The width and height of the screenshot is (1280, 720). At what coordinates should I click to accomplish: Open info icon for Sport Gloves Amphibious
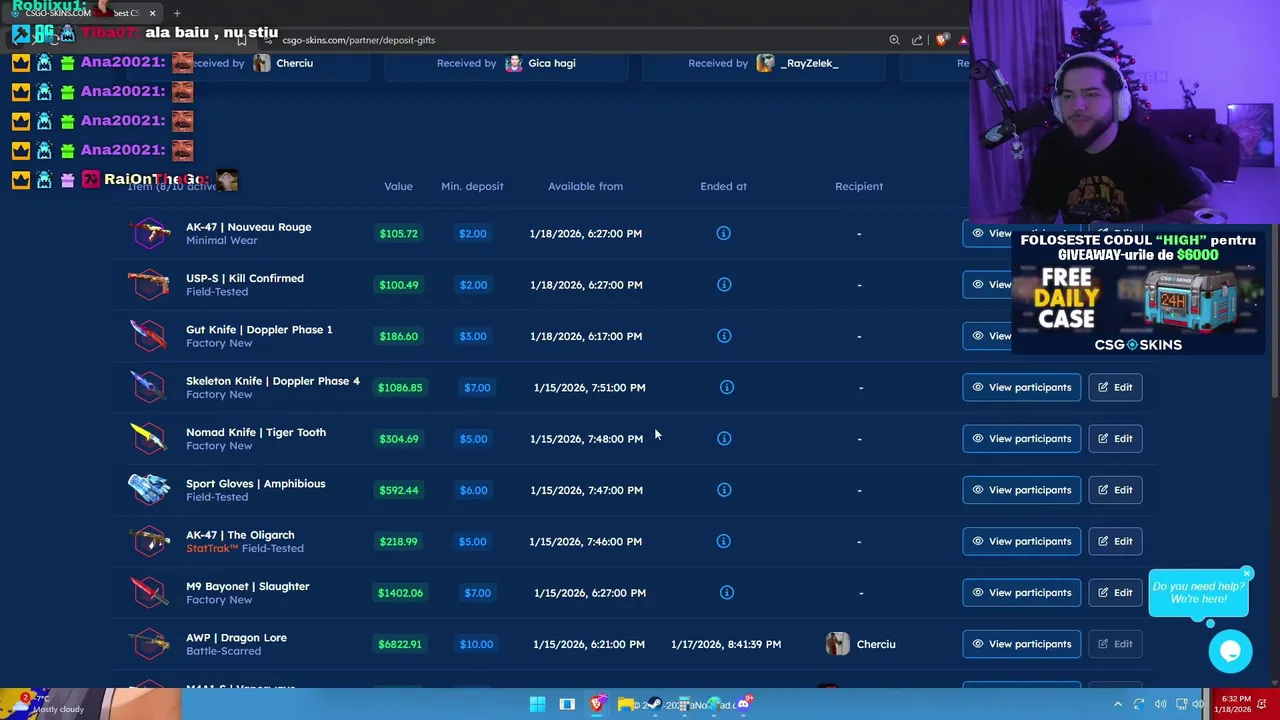(x=724, y=490)
